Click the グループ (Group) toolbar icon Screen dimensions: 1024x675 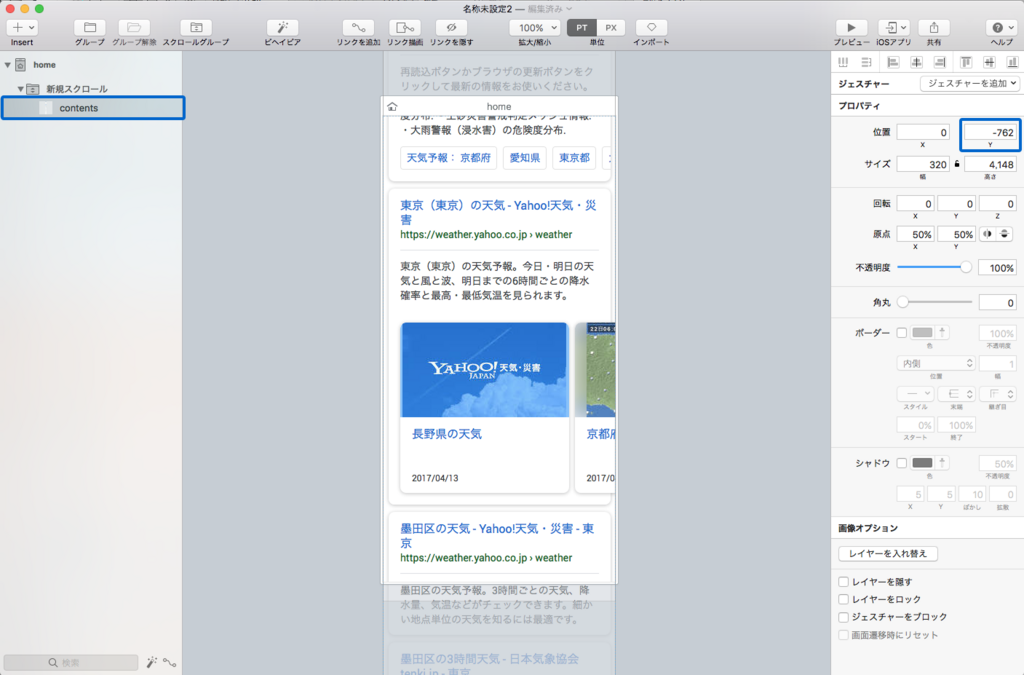click(89, 27)
